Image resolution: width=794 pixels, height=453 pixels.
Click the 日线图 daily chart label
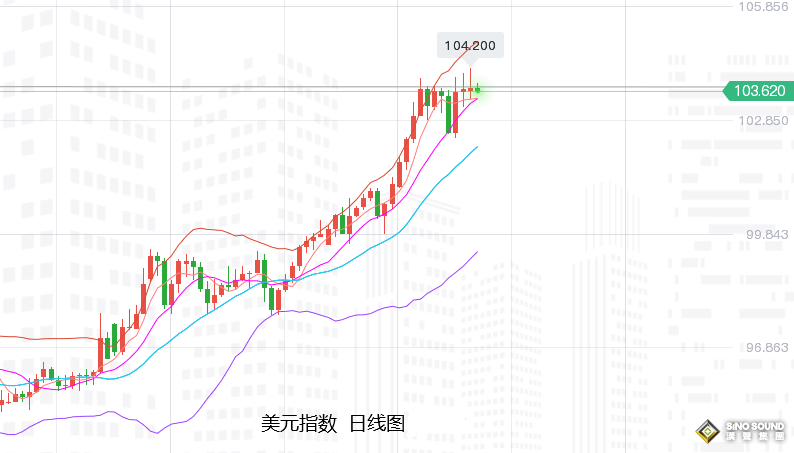377,424
